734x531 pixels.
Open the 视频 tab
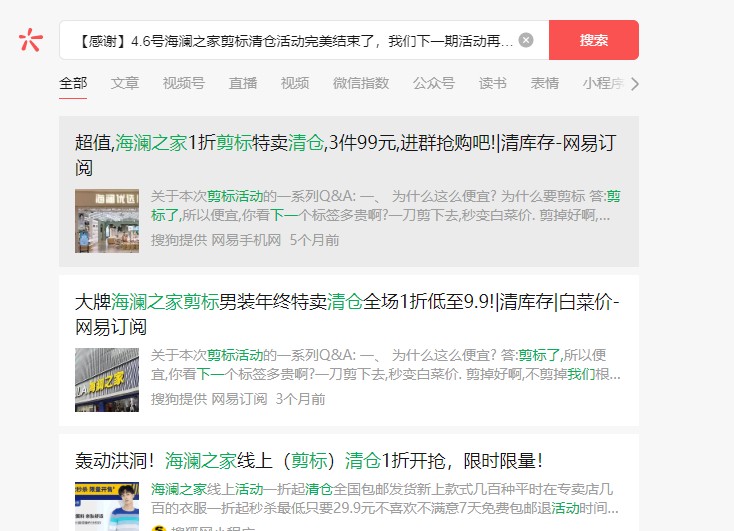pyautogui.click(x=294, y=83)
